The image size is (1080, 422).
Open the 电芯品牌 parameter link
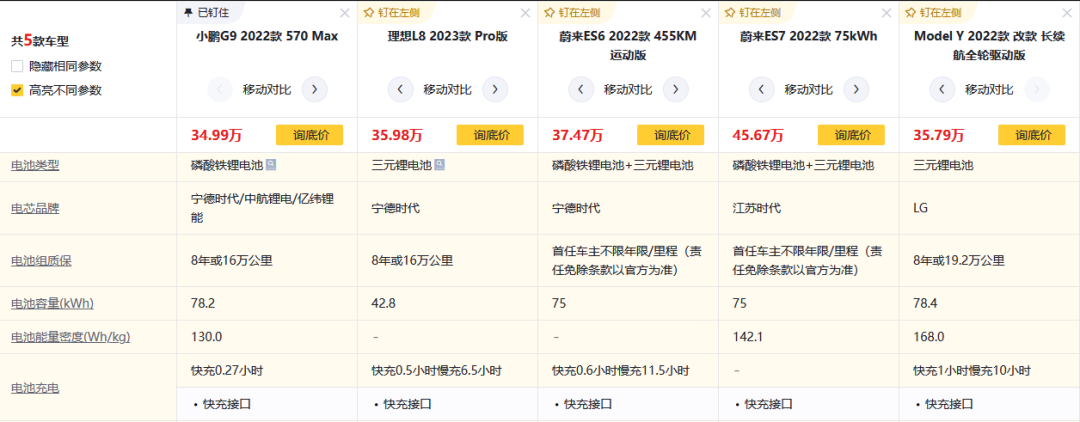[x=35, y=208]
